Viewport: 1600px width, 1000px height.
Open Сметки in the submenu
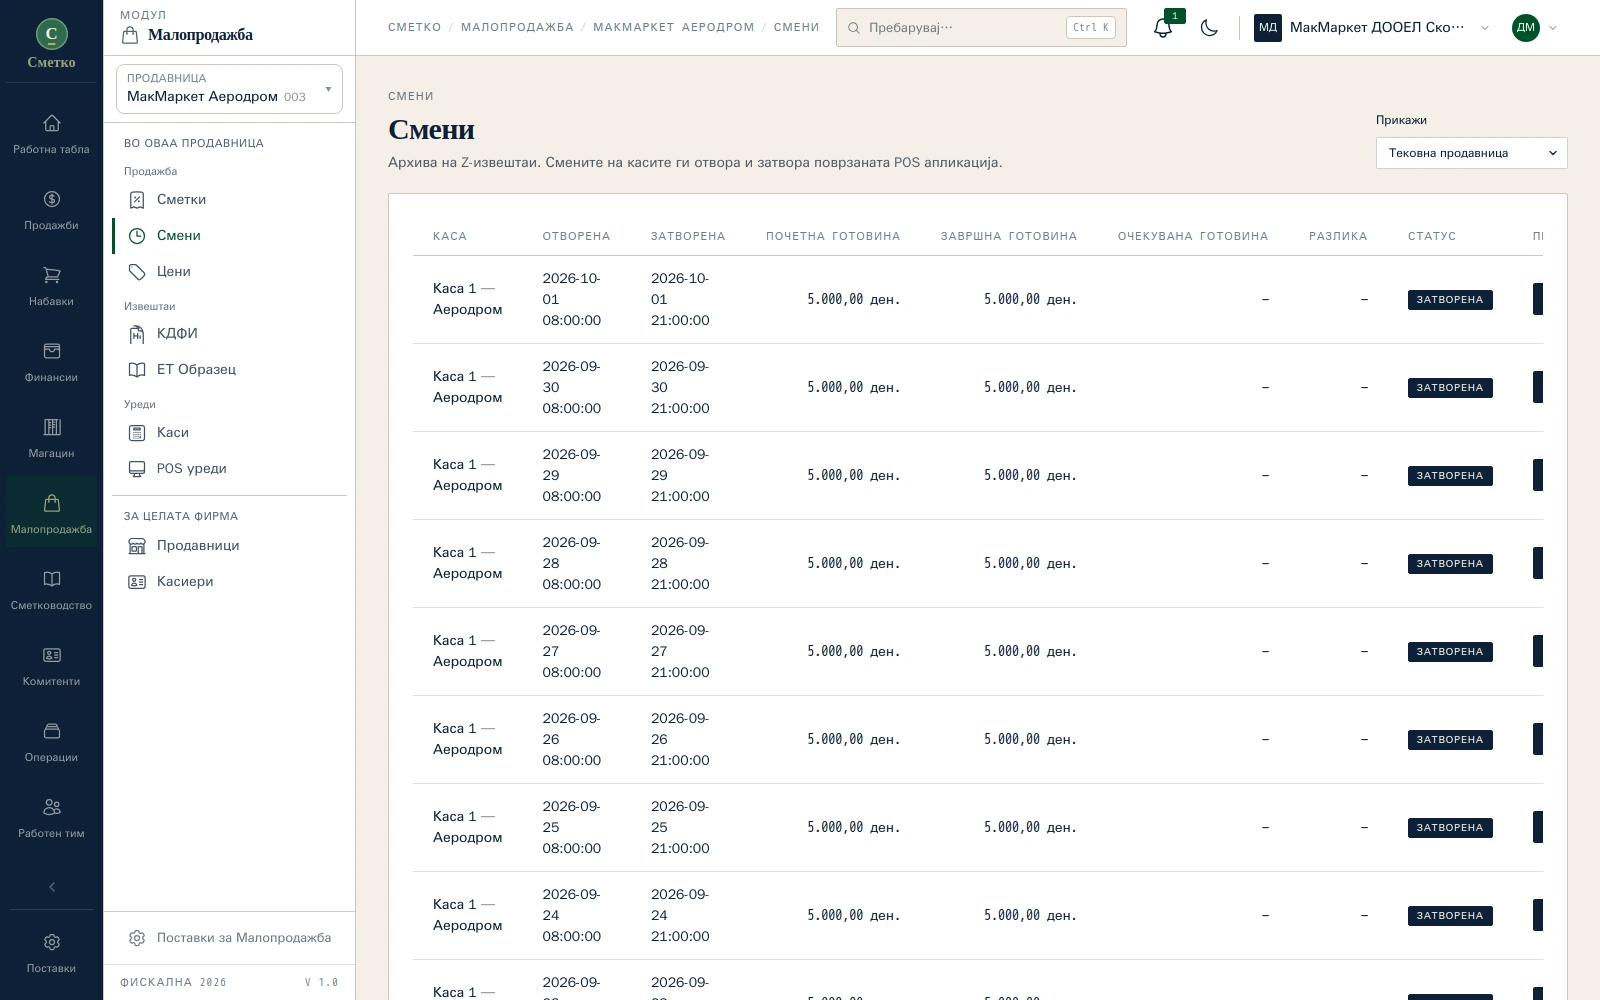point(229,200)
